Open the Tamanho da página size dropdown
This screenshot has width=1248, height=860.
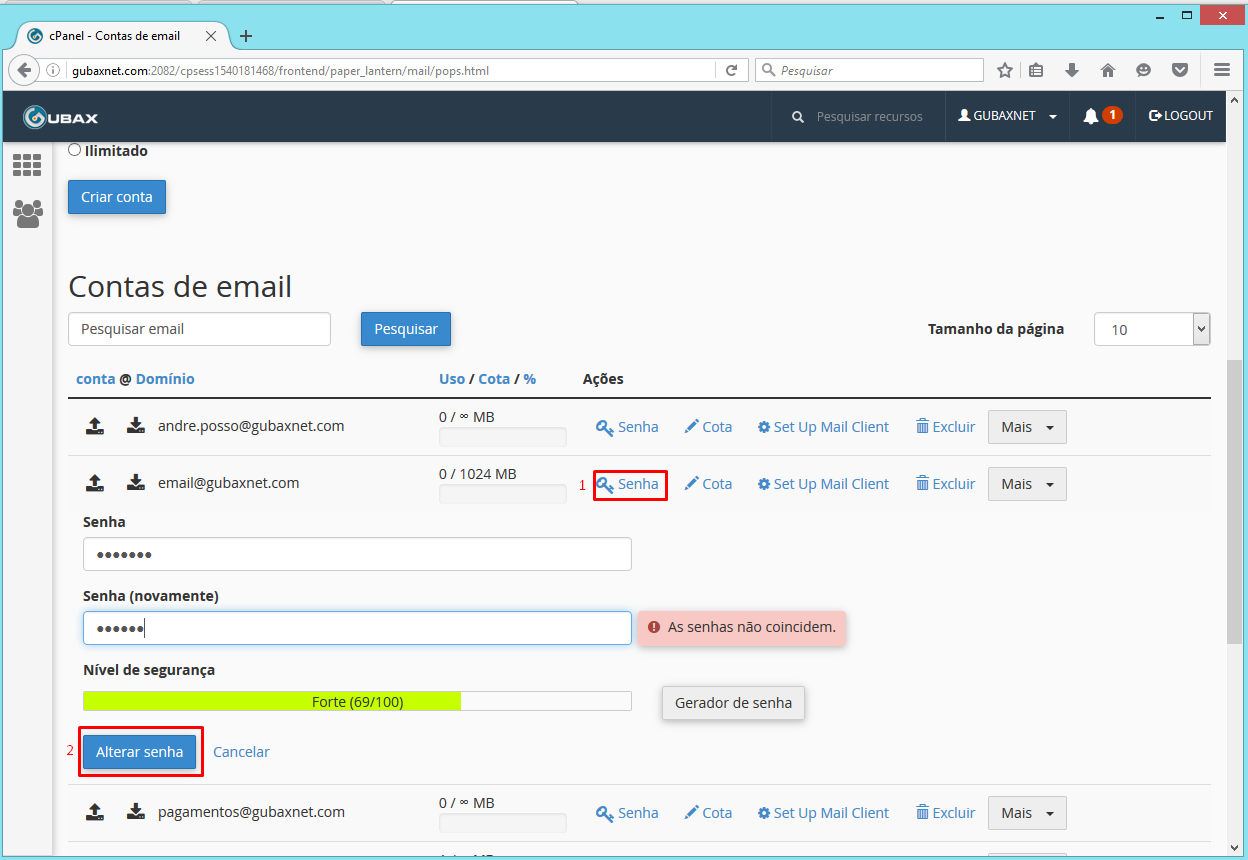pyautogui.click(x=1151, y=328)
